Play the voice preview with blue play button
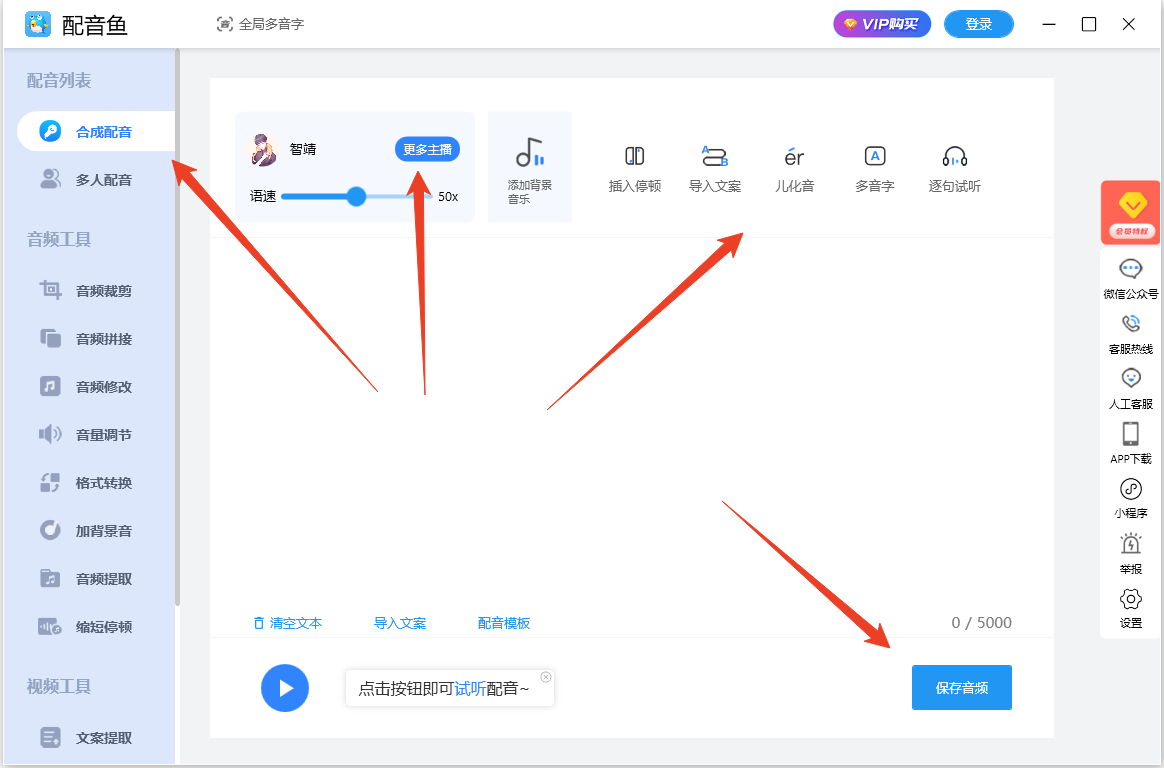Image resolution: width=1164 pixels, height=768 pixels. (284, 688)
